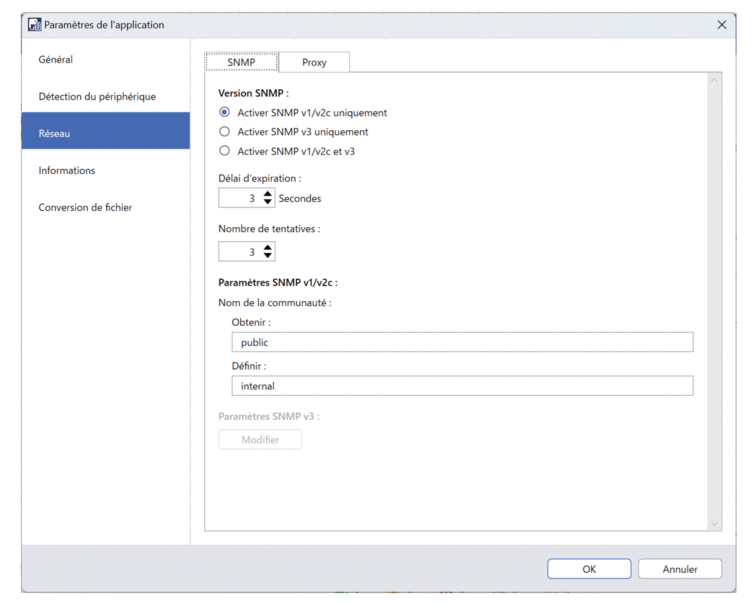Open the Informations category
The height and width of the screenshot is (605, 754).
tap(106, 171)
